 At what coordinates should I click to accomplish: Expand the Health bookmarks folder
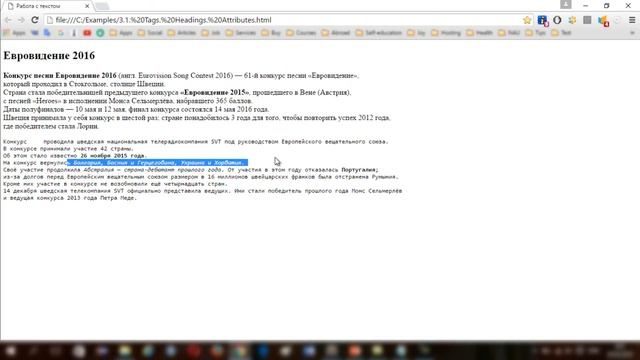(x=479, y=33)
